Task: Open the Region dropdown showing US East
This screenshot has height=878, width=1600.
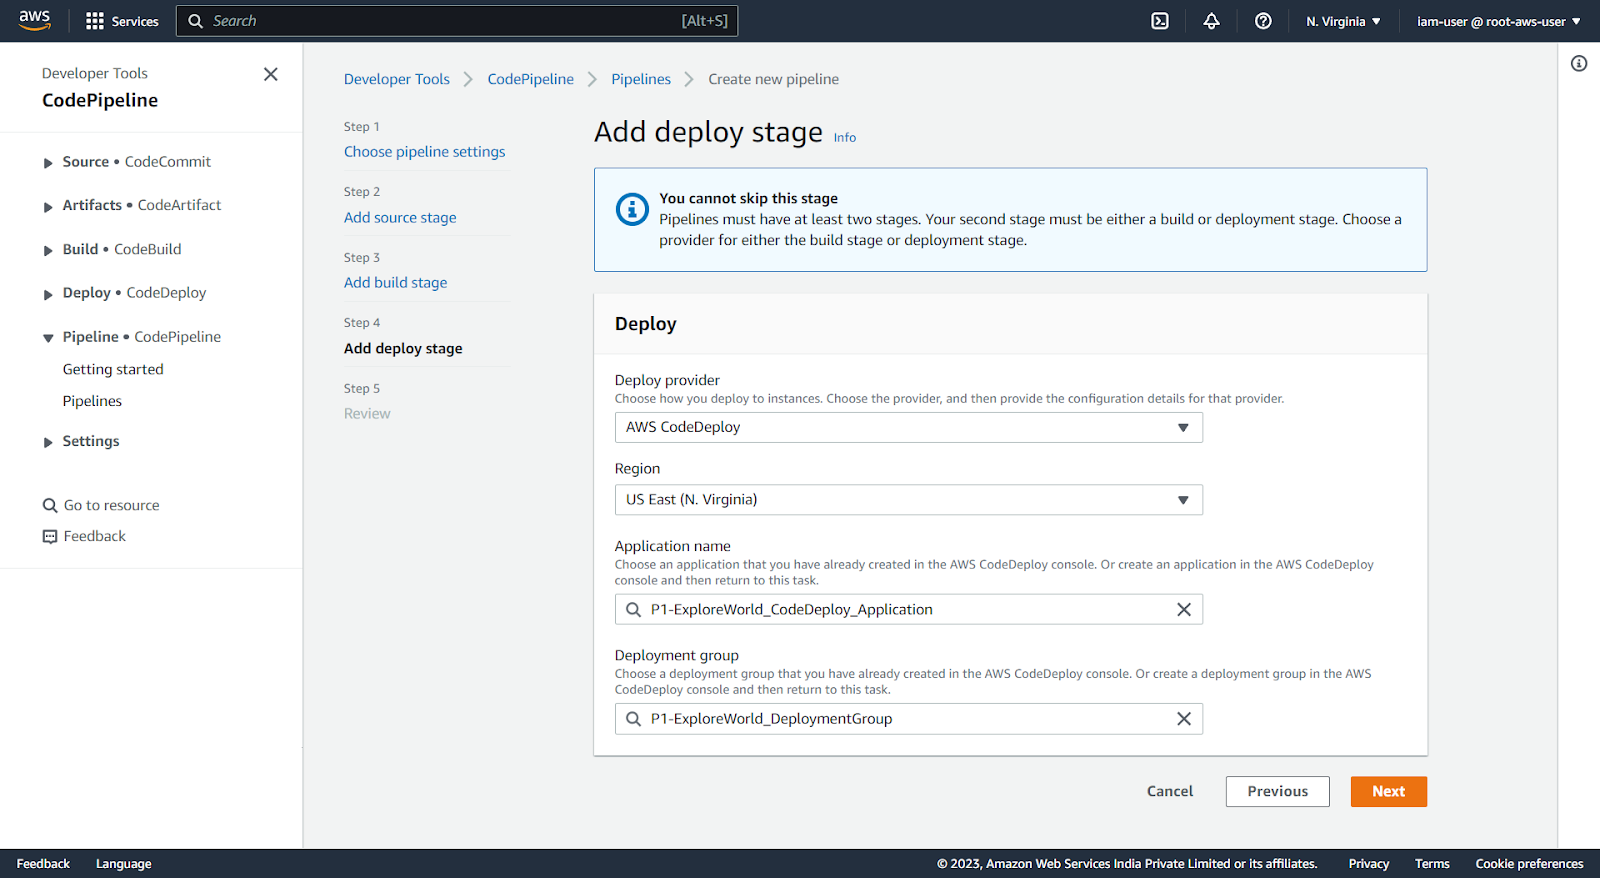Action: (908, 500)
